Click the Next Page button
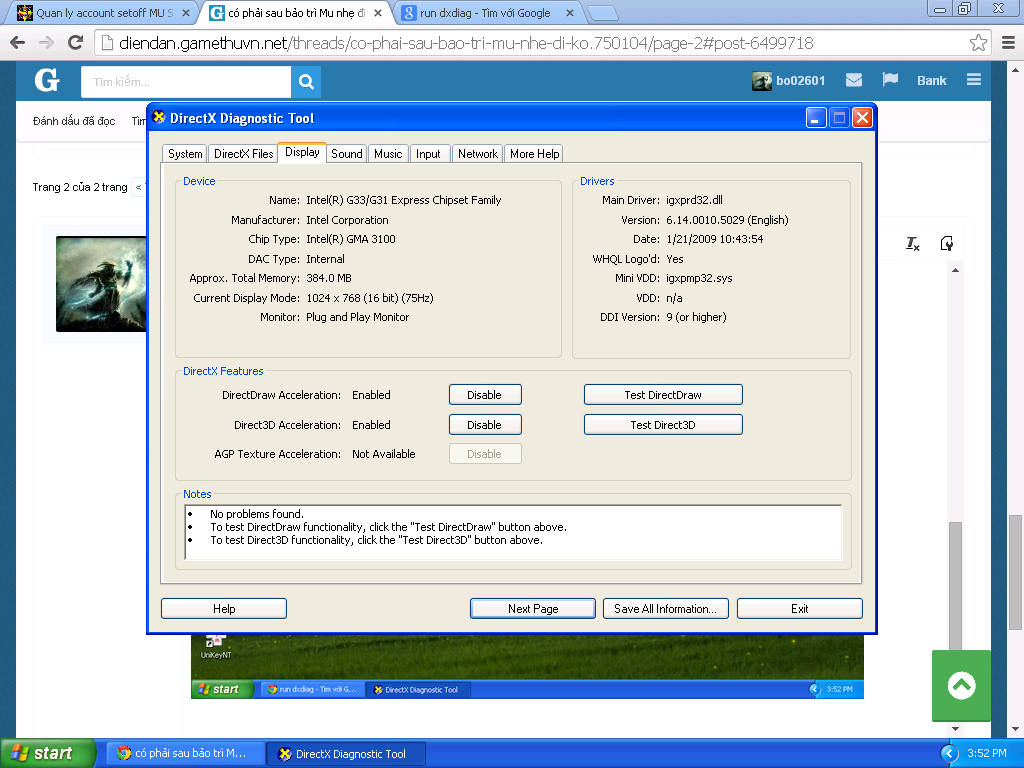The width and height of the screenshot is (1024, 768). pos(533,609)
